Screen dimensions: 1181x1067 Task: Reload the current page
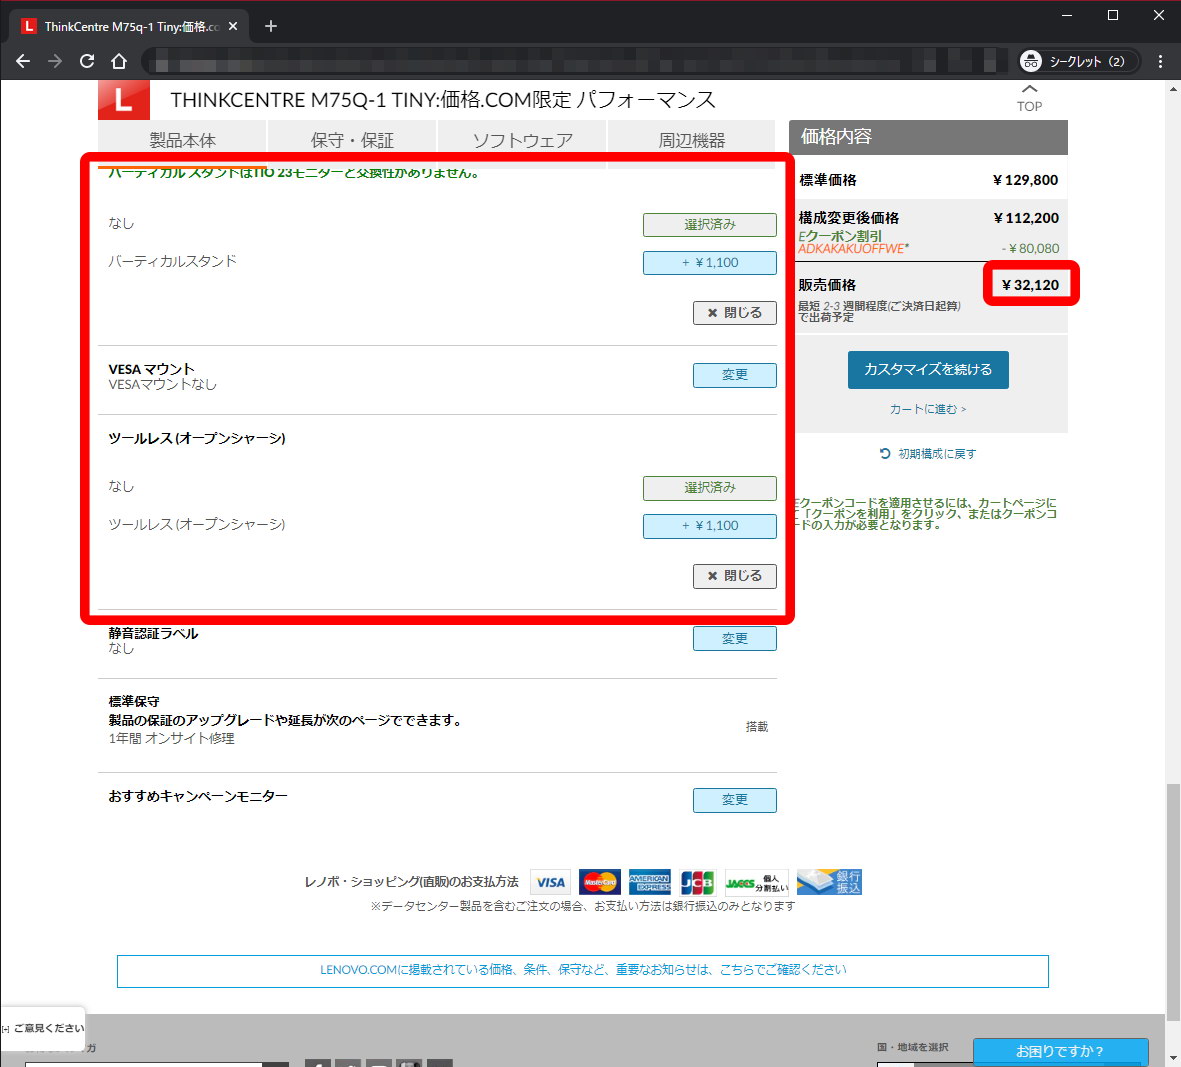pos(87,61)
